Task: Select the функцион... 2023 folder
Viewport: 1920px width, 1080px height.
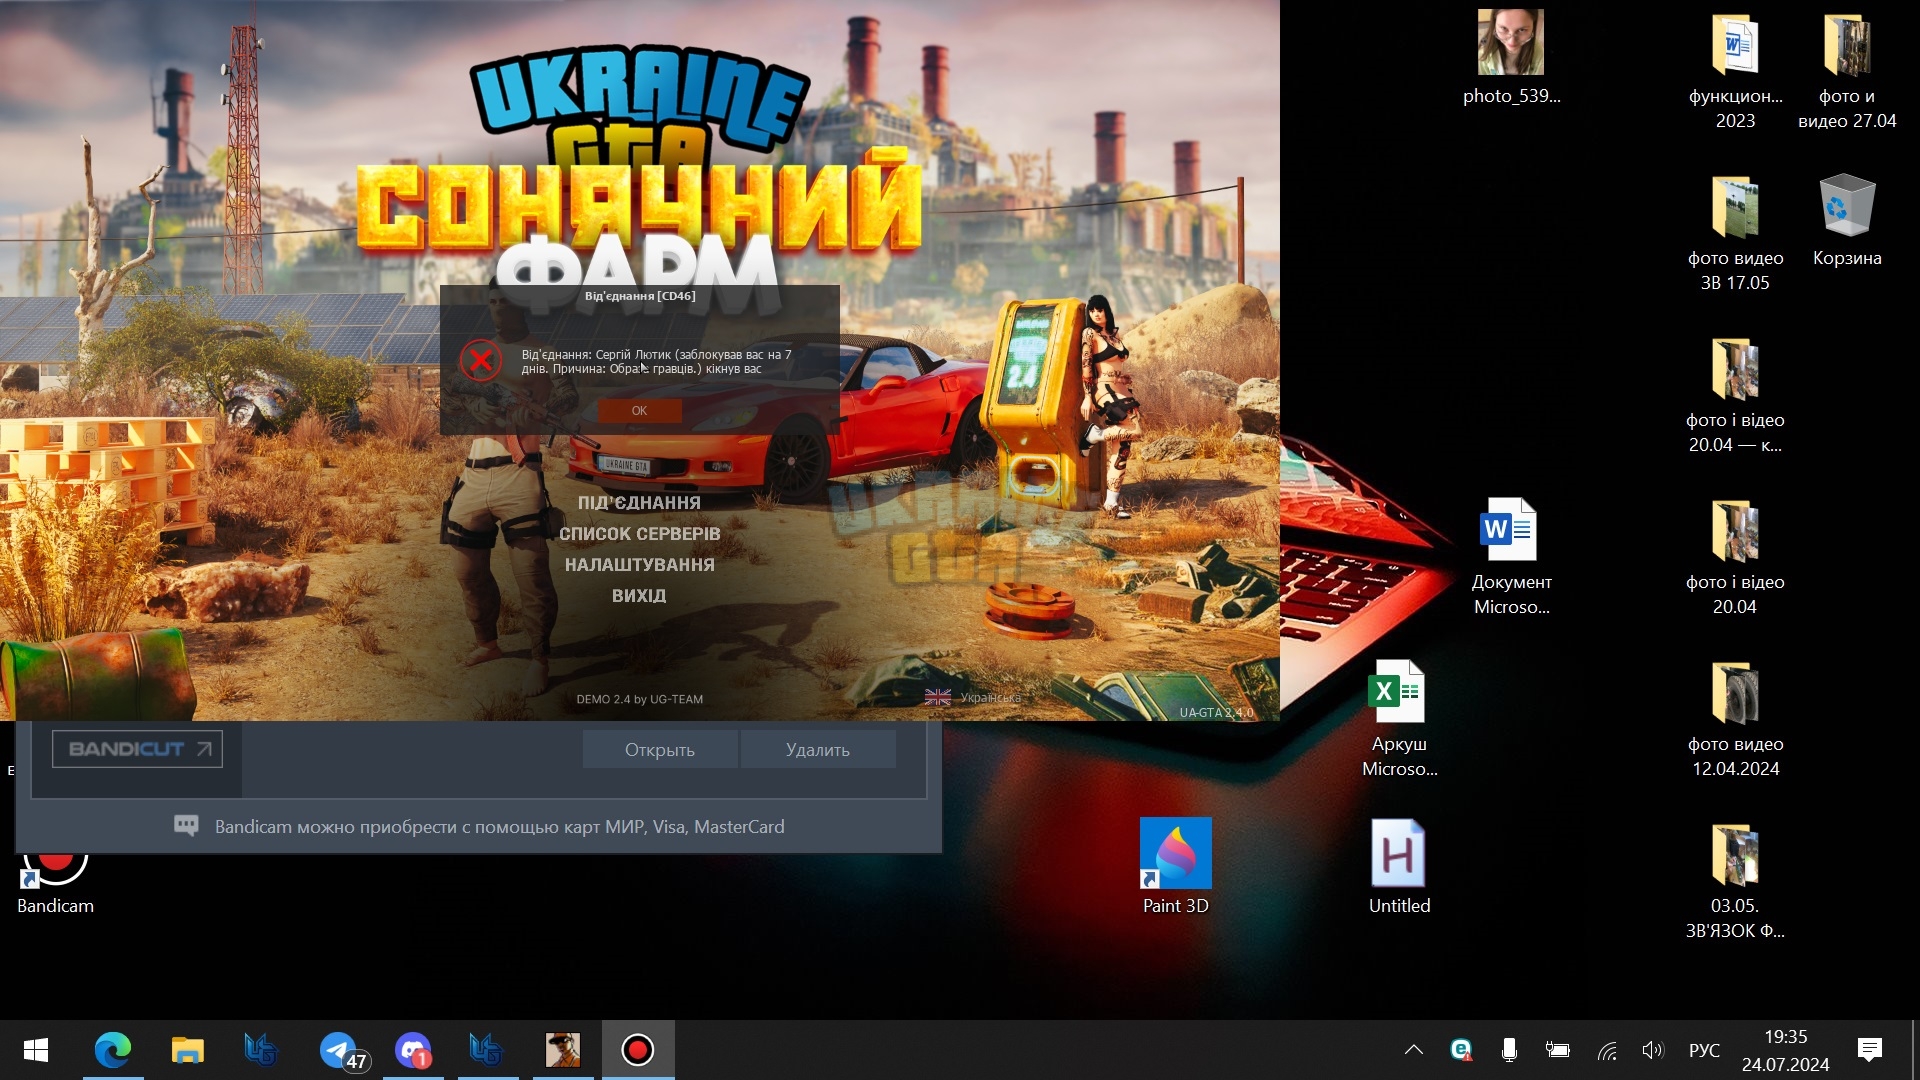Action: [1735, 72]
